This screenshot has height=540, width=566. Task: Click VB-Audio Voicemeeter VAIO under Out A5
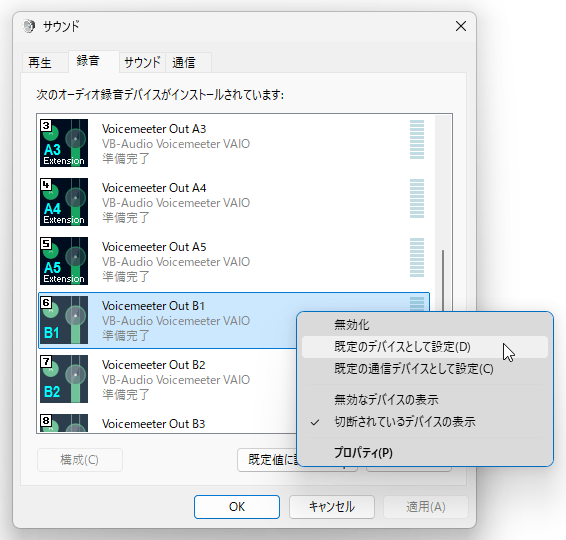pos(176,262)
